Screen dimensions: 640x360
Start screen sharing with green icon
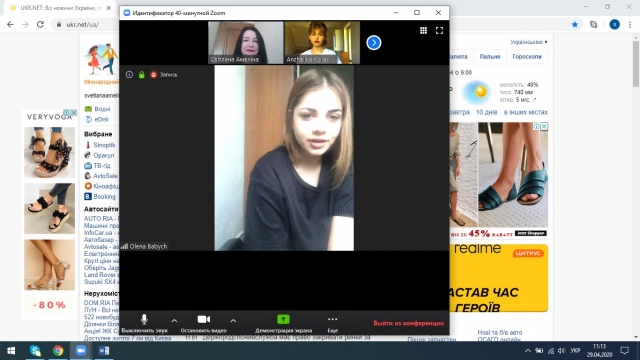click(x=283, y=323)
